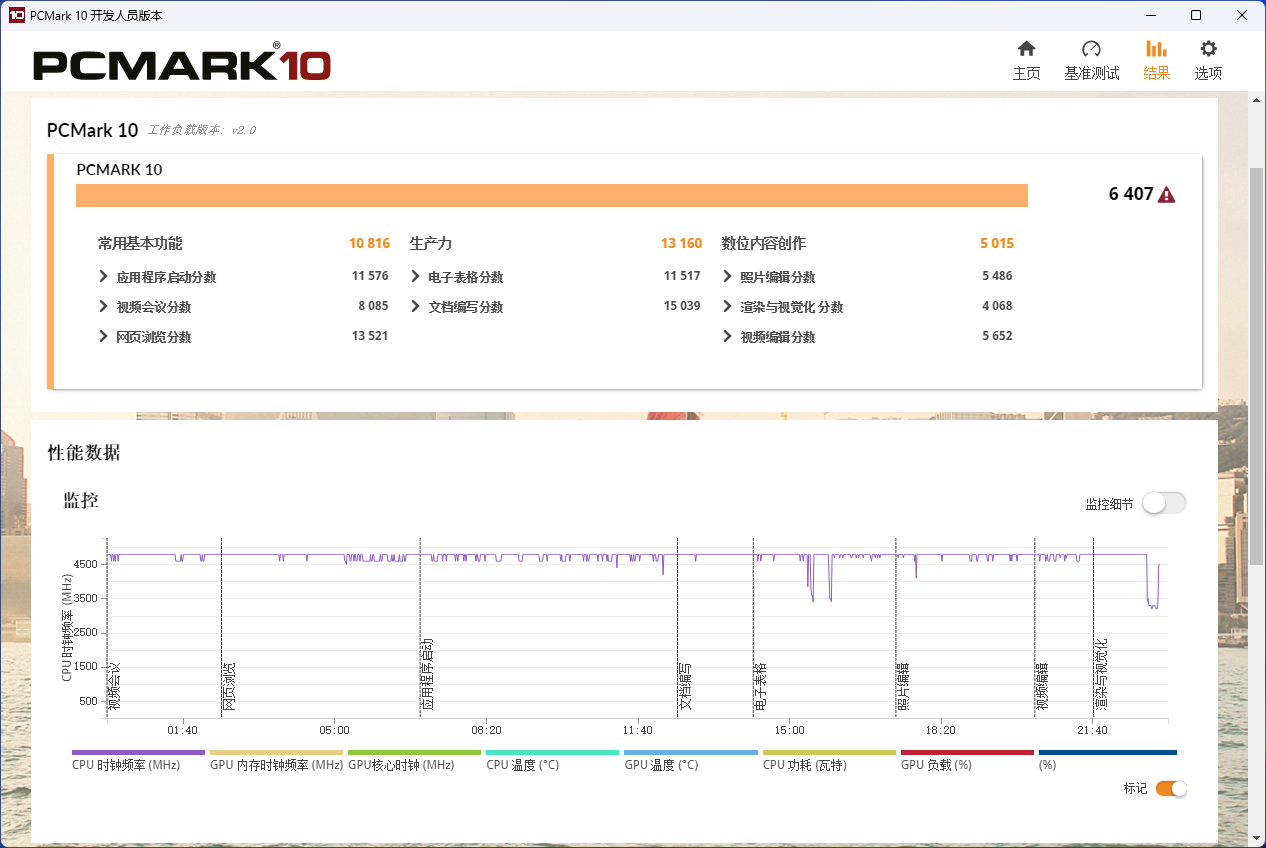This screenshot has width=1266, height=848.
Task: Select CPU 温度 teal legend swatch
Action: [552, 752]
